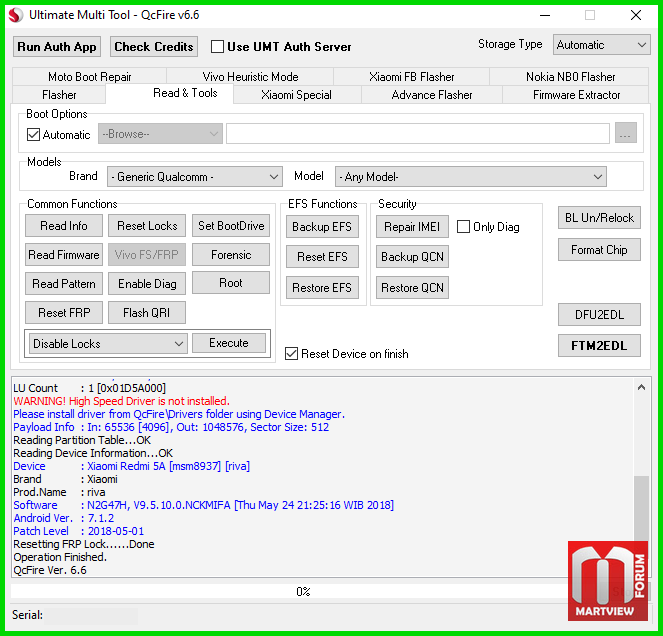Click the Format Chip button
The width and height of the screenshot is (663, 636).
pos(599,249)
